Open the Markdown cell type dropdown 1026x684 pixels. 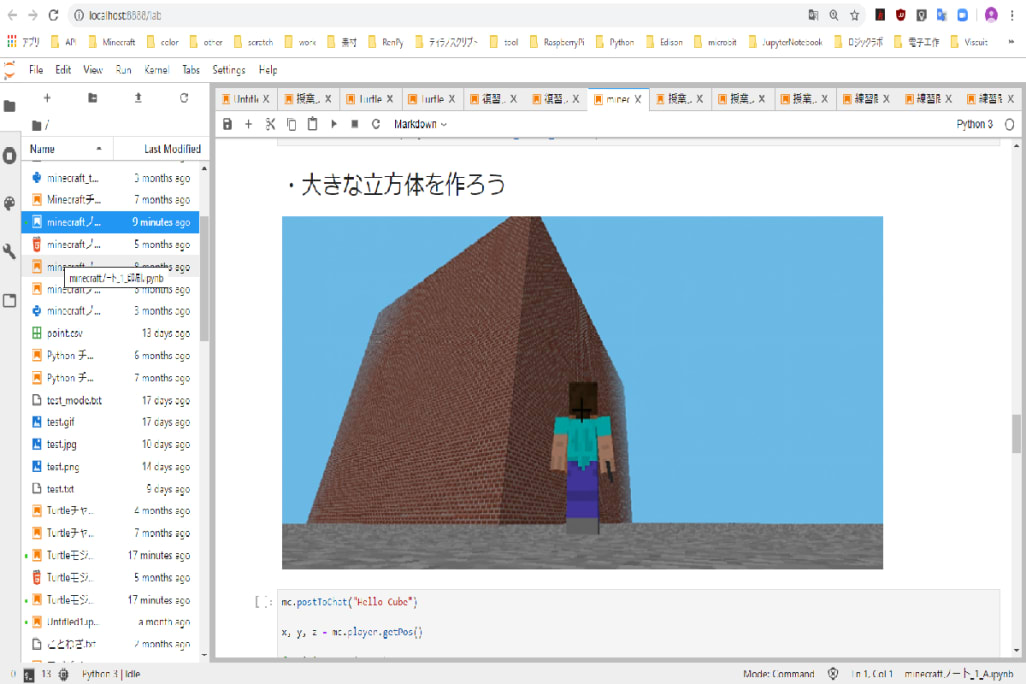point(420,124)
